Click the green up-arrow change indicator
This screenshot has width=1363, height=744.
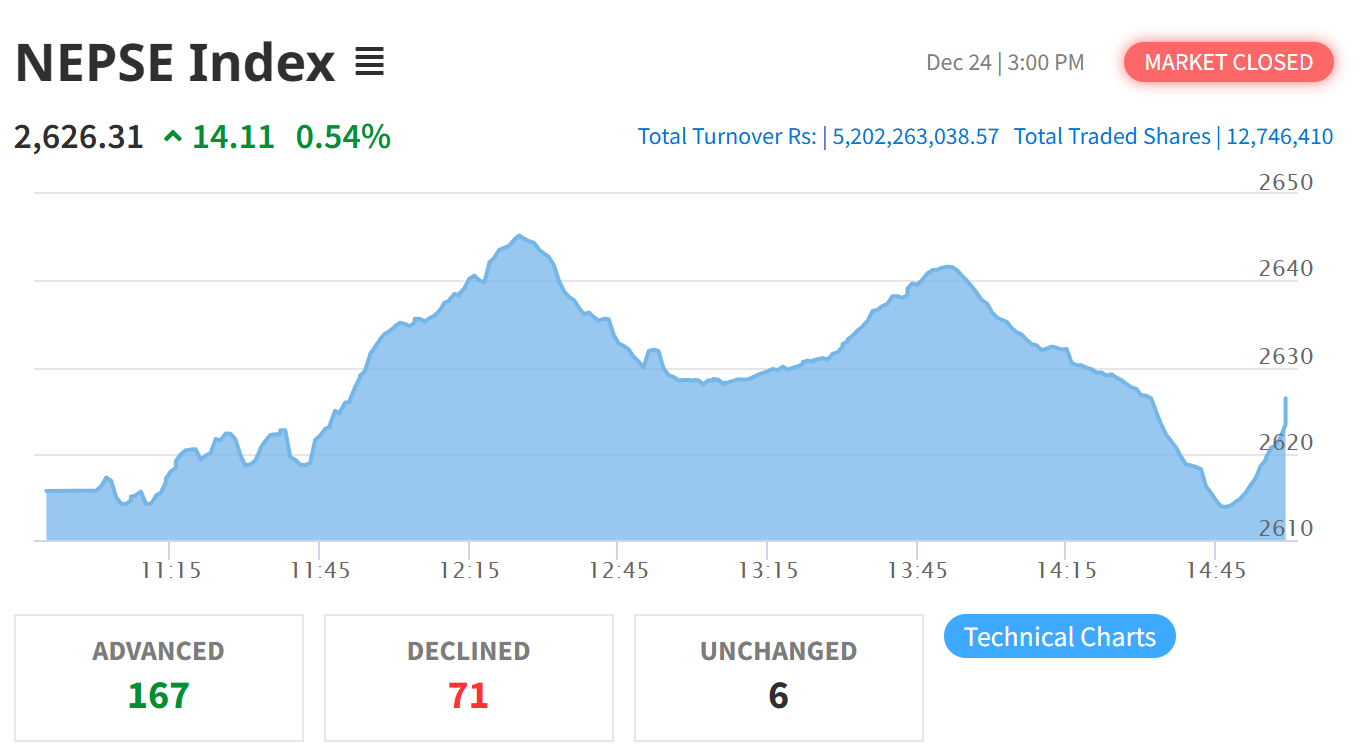[x=172, y=137]
